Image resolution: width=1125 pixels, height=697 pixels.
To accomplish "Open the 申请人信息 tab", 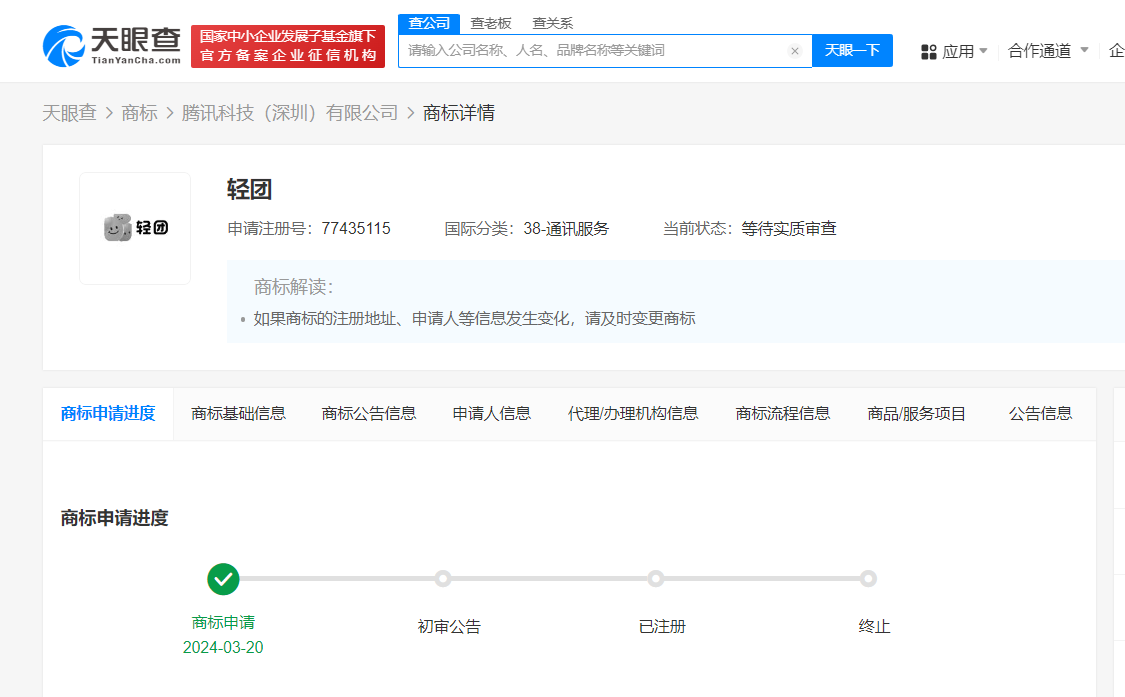I will pyautogui.click(x=490, y=412).
